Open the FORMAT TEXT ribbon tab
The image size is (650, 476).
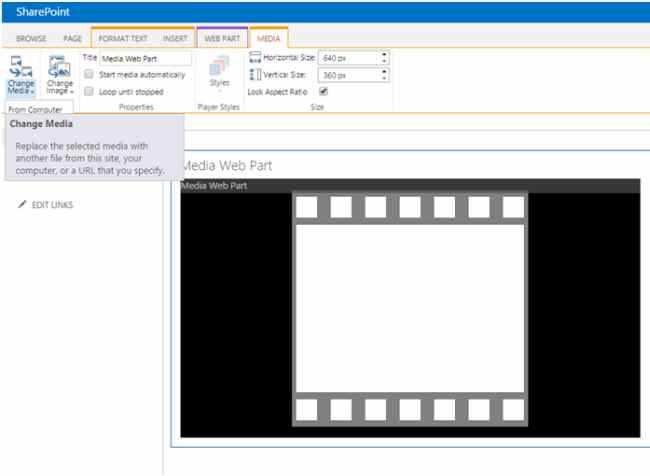coord(123,39)
